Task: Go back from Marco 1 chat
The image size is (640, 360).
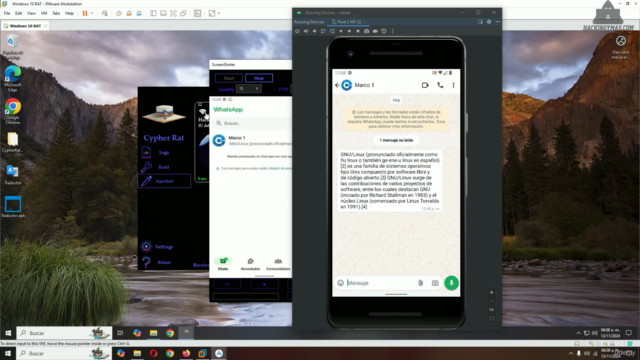Action: (337, 85)
